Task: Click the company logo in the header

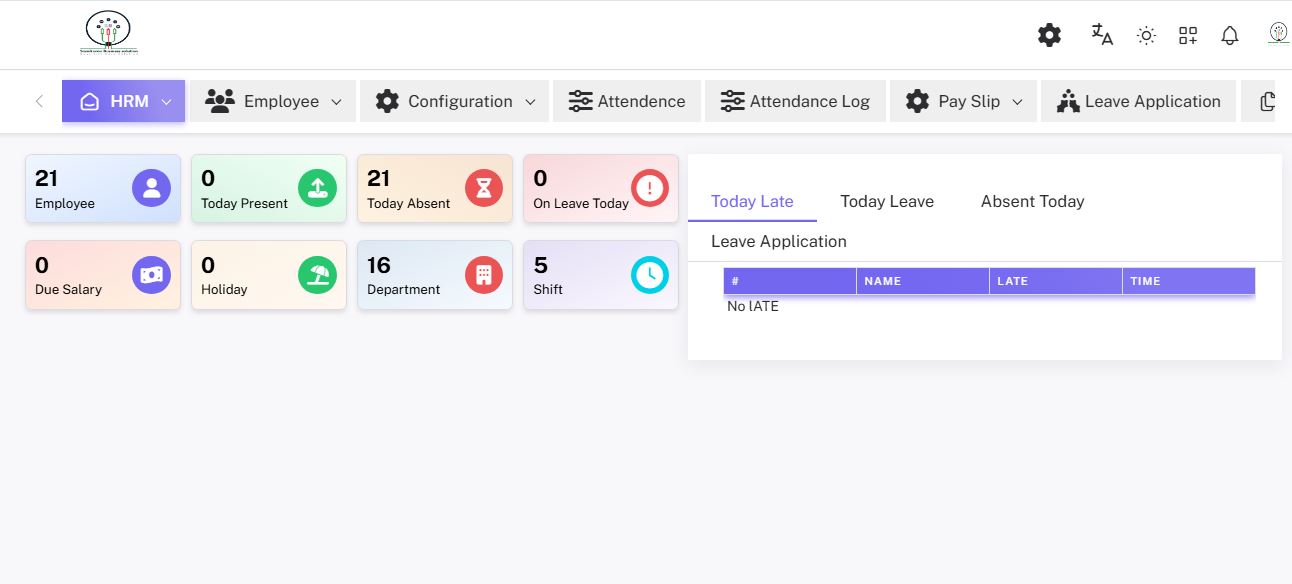Action: [x=108, y=32]
